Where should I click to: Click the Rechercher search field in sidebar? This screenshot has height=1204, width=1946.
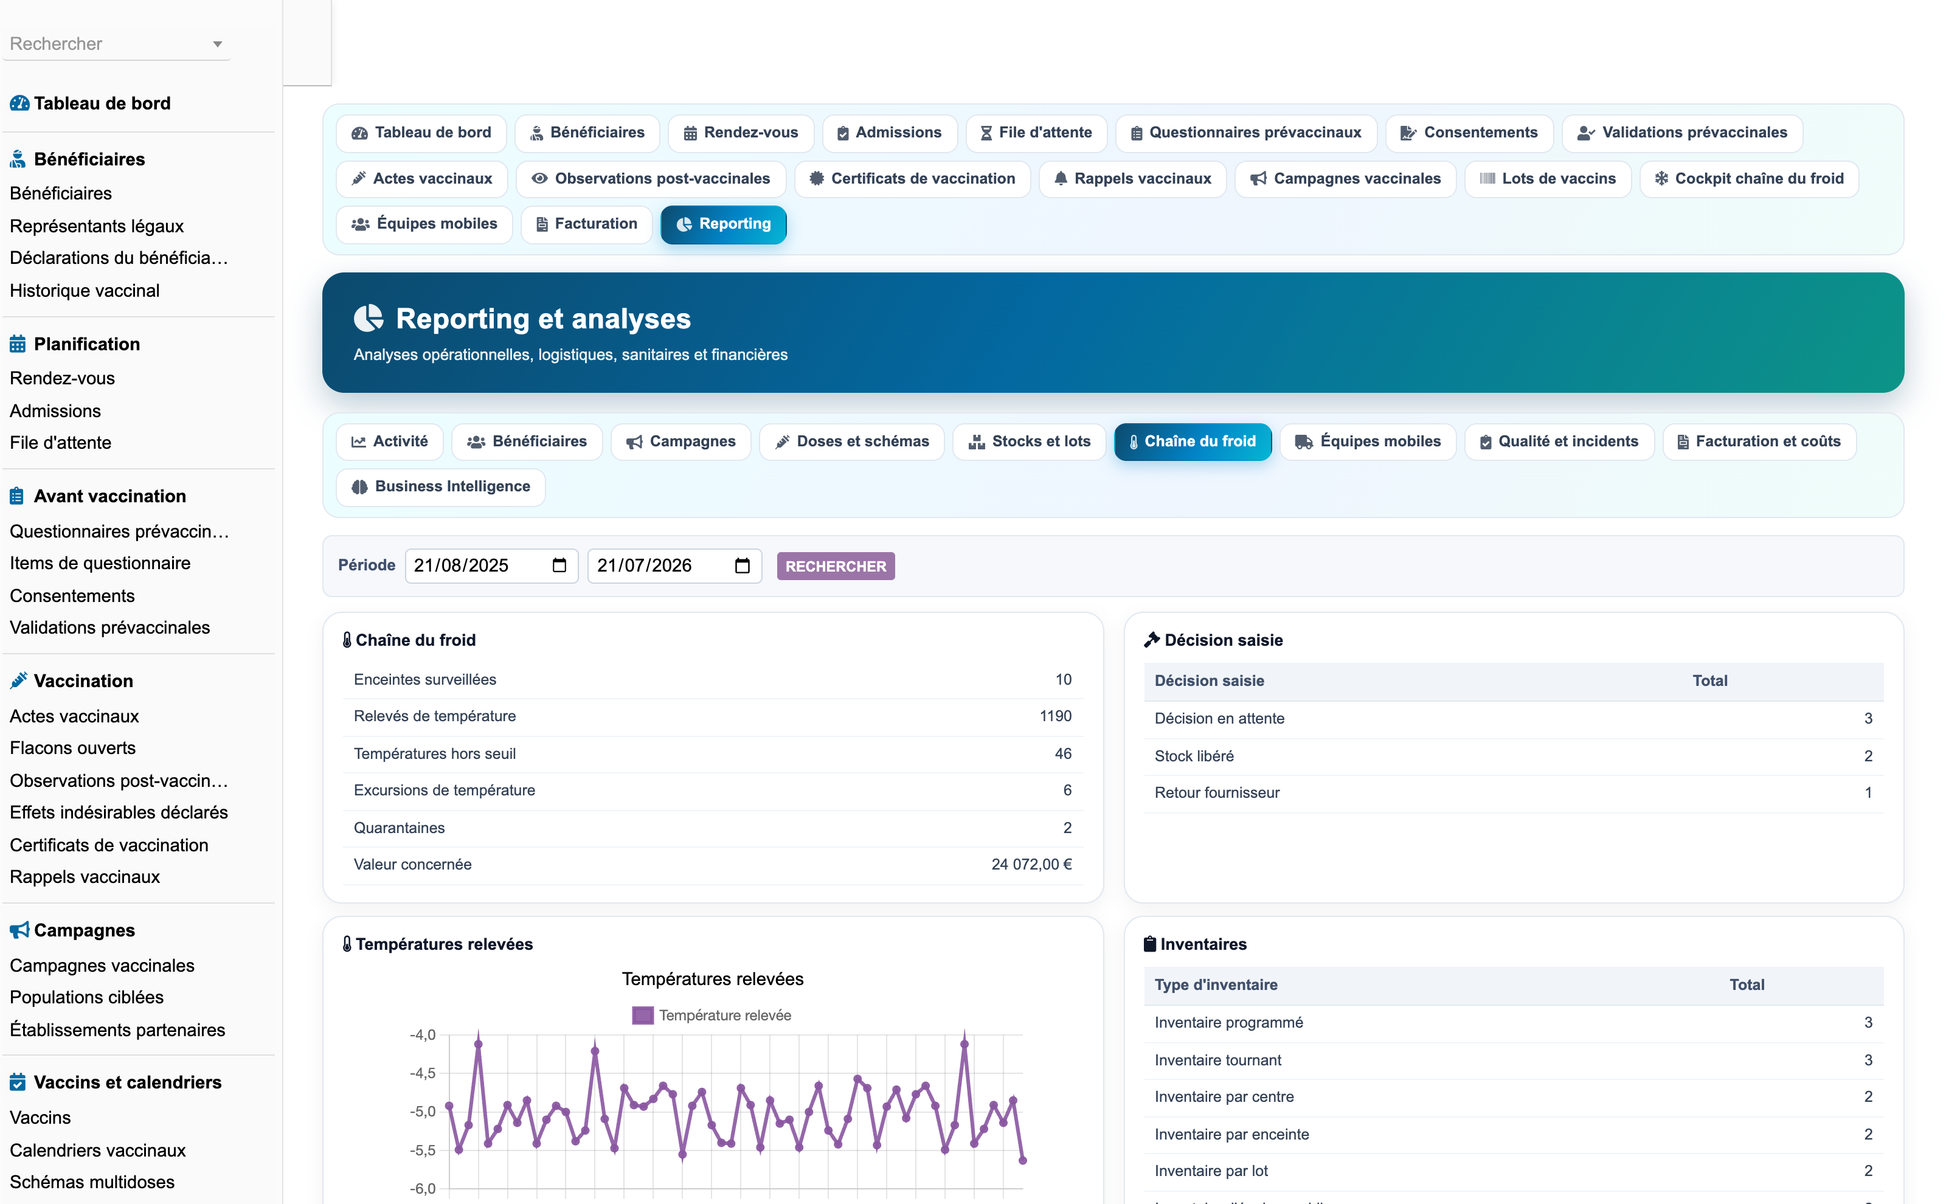click(x=116, y=44)
